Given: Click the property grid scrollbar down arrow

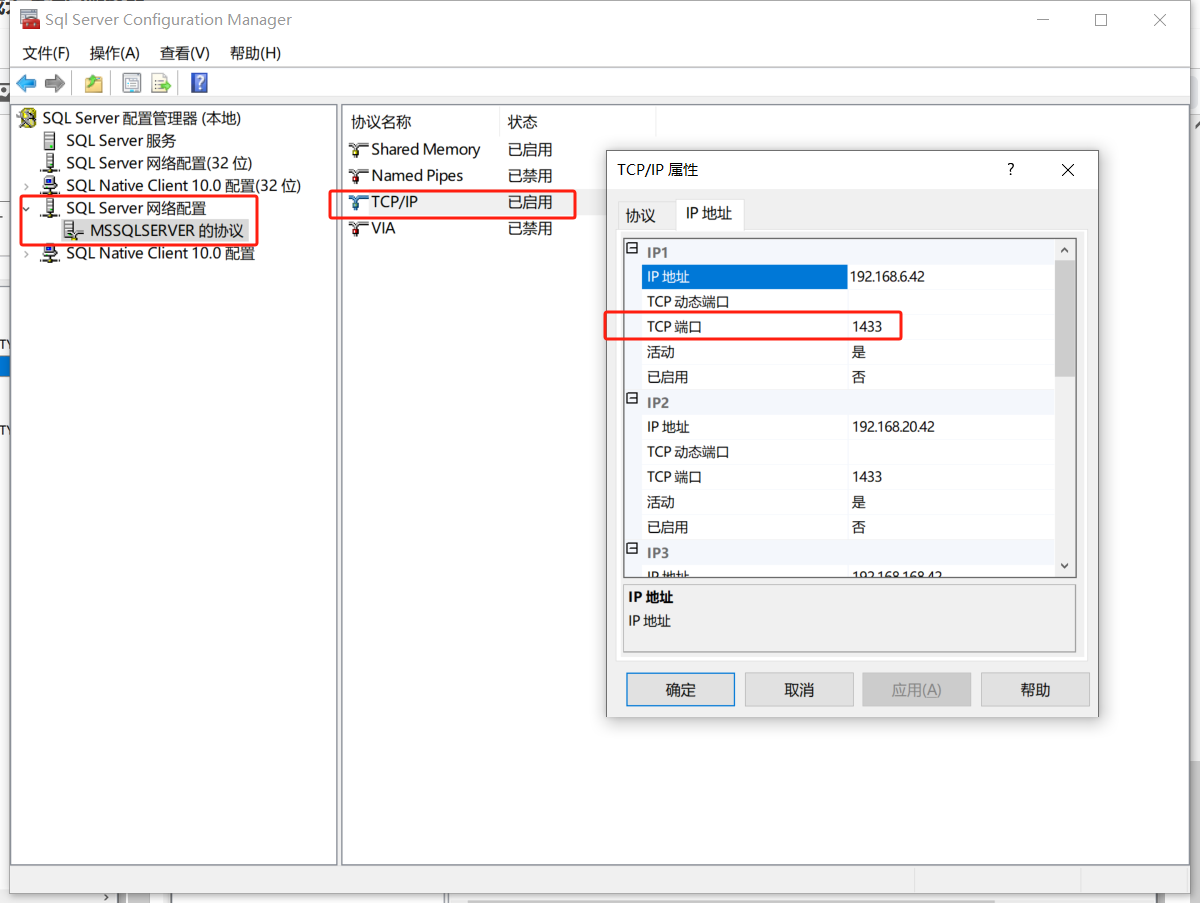Looking at the screenshot, I should [1064, 566].
